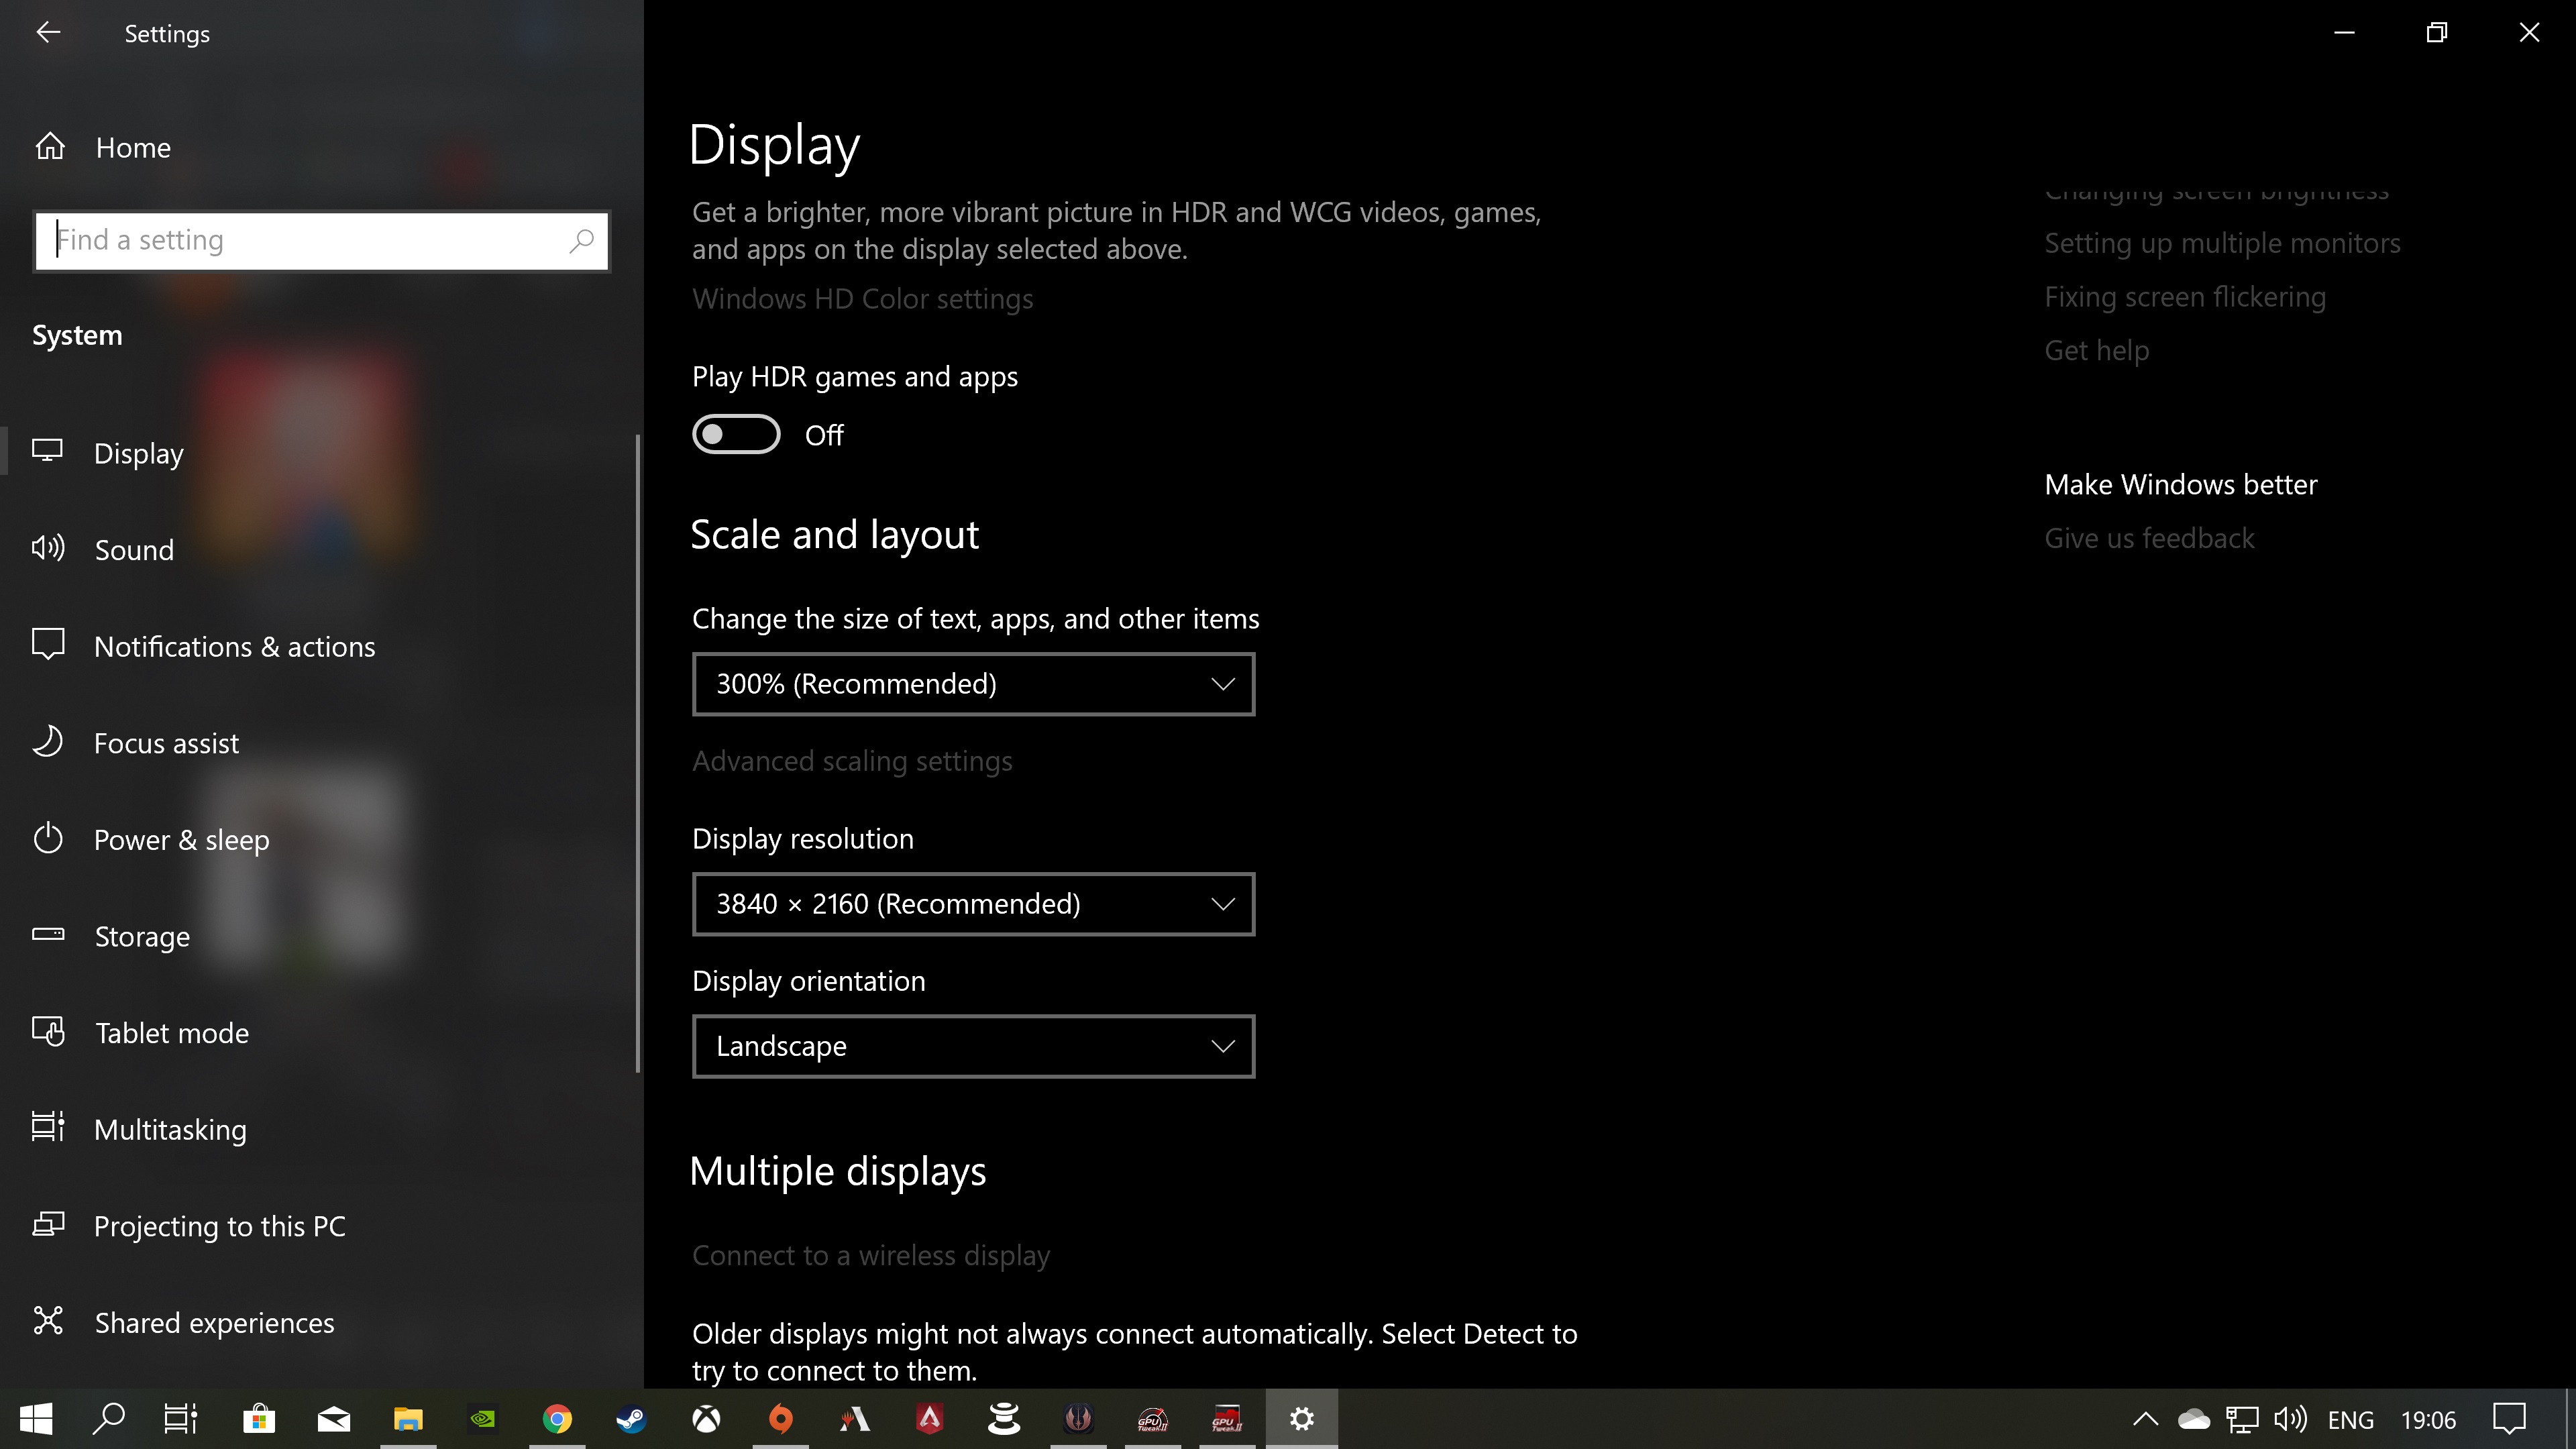The width and height of the screenshot is (2576, 1449).
Task: Open Windows HD Color settings link
Action: [862, 299]
